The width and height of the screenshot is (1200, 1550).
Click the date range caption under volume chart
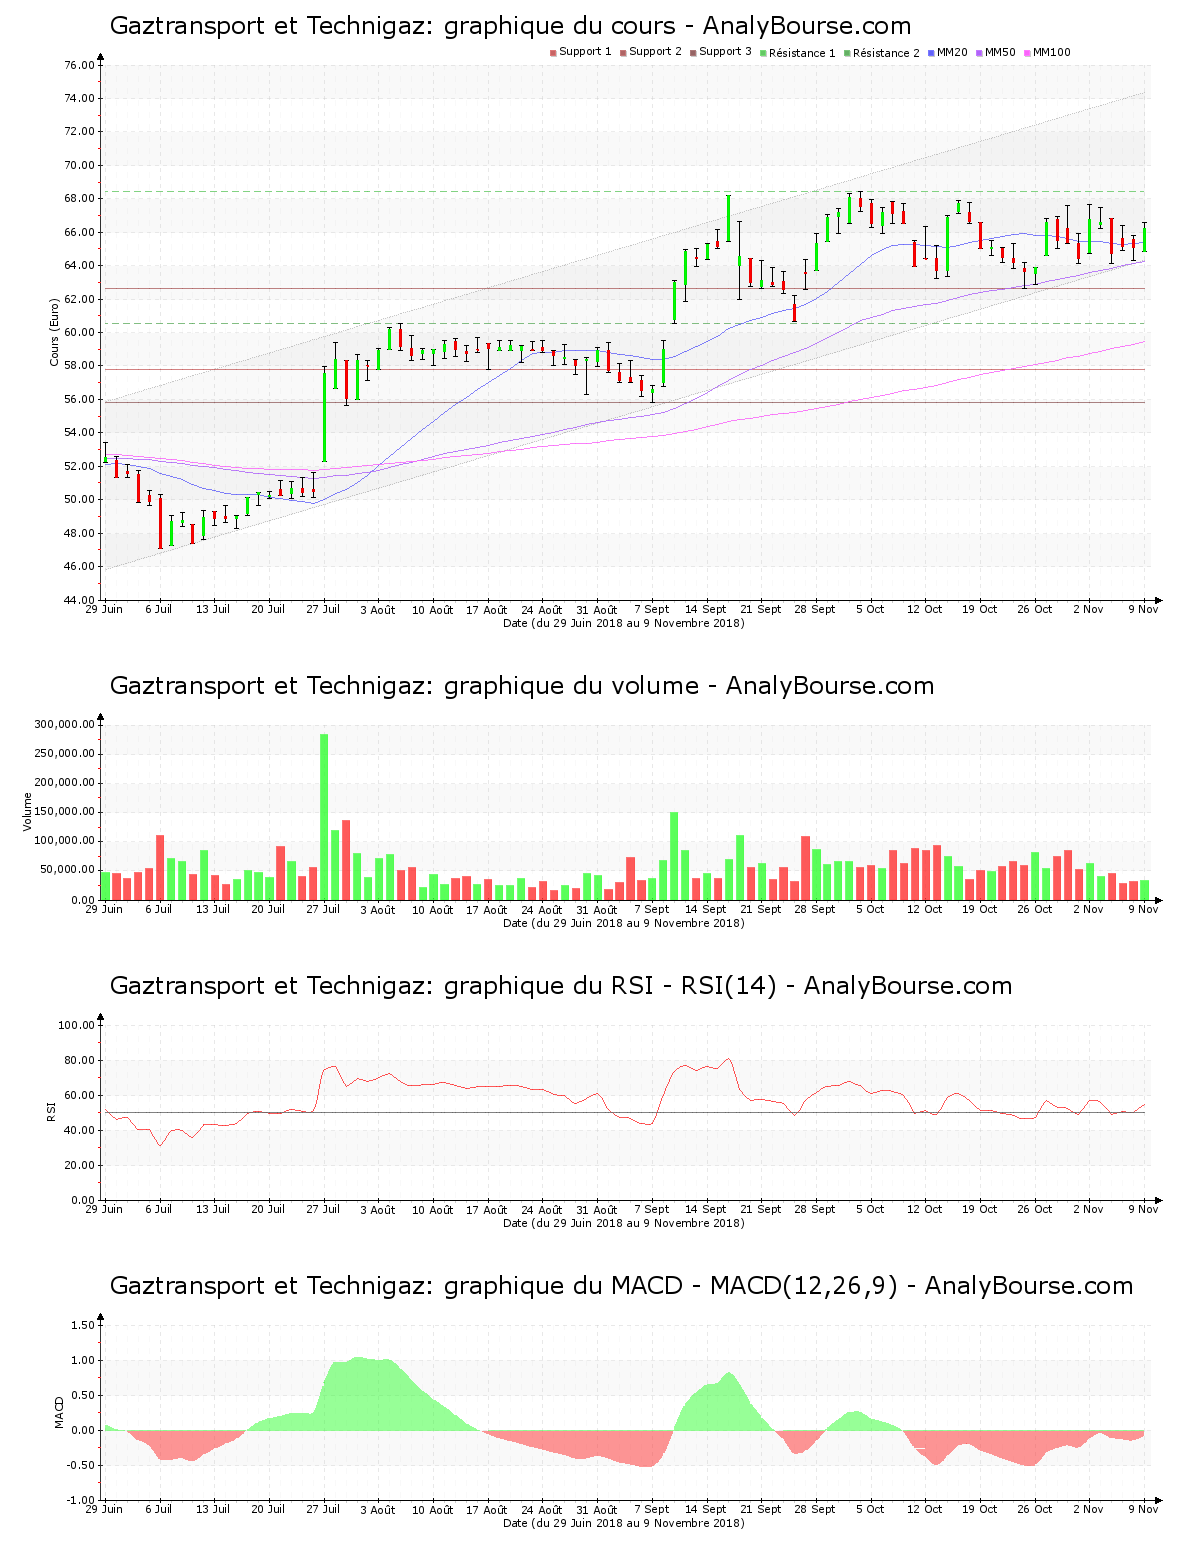623,923
